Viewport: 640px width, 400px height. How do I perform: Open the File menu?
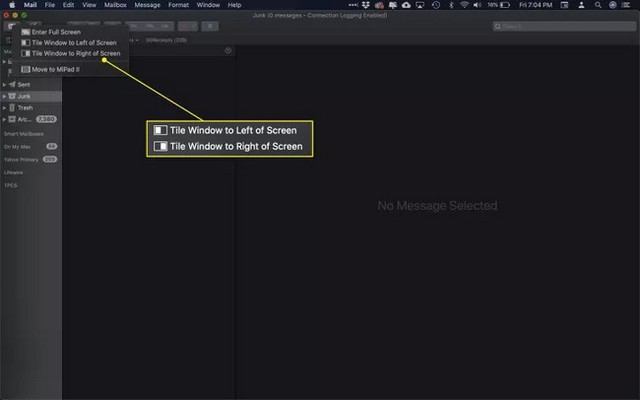click(x=49, y=5)
